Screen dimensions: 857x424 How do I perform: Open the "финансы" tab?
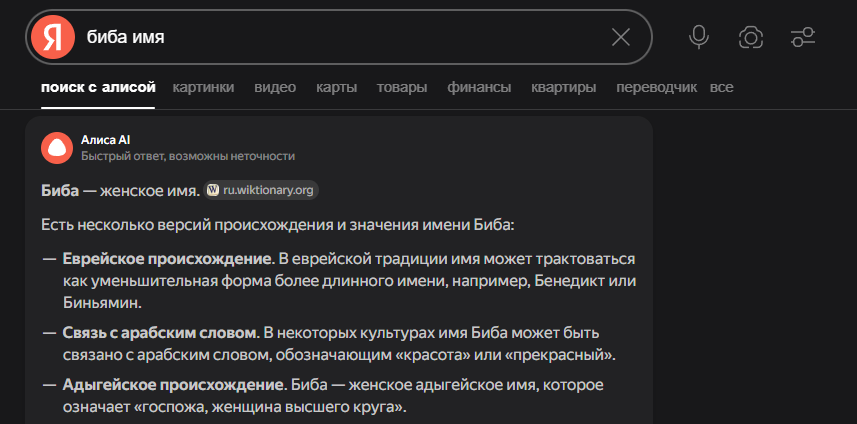click(x=479, y=87)
